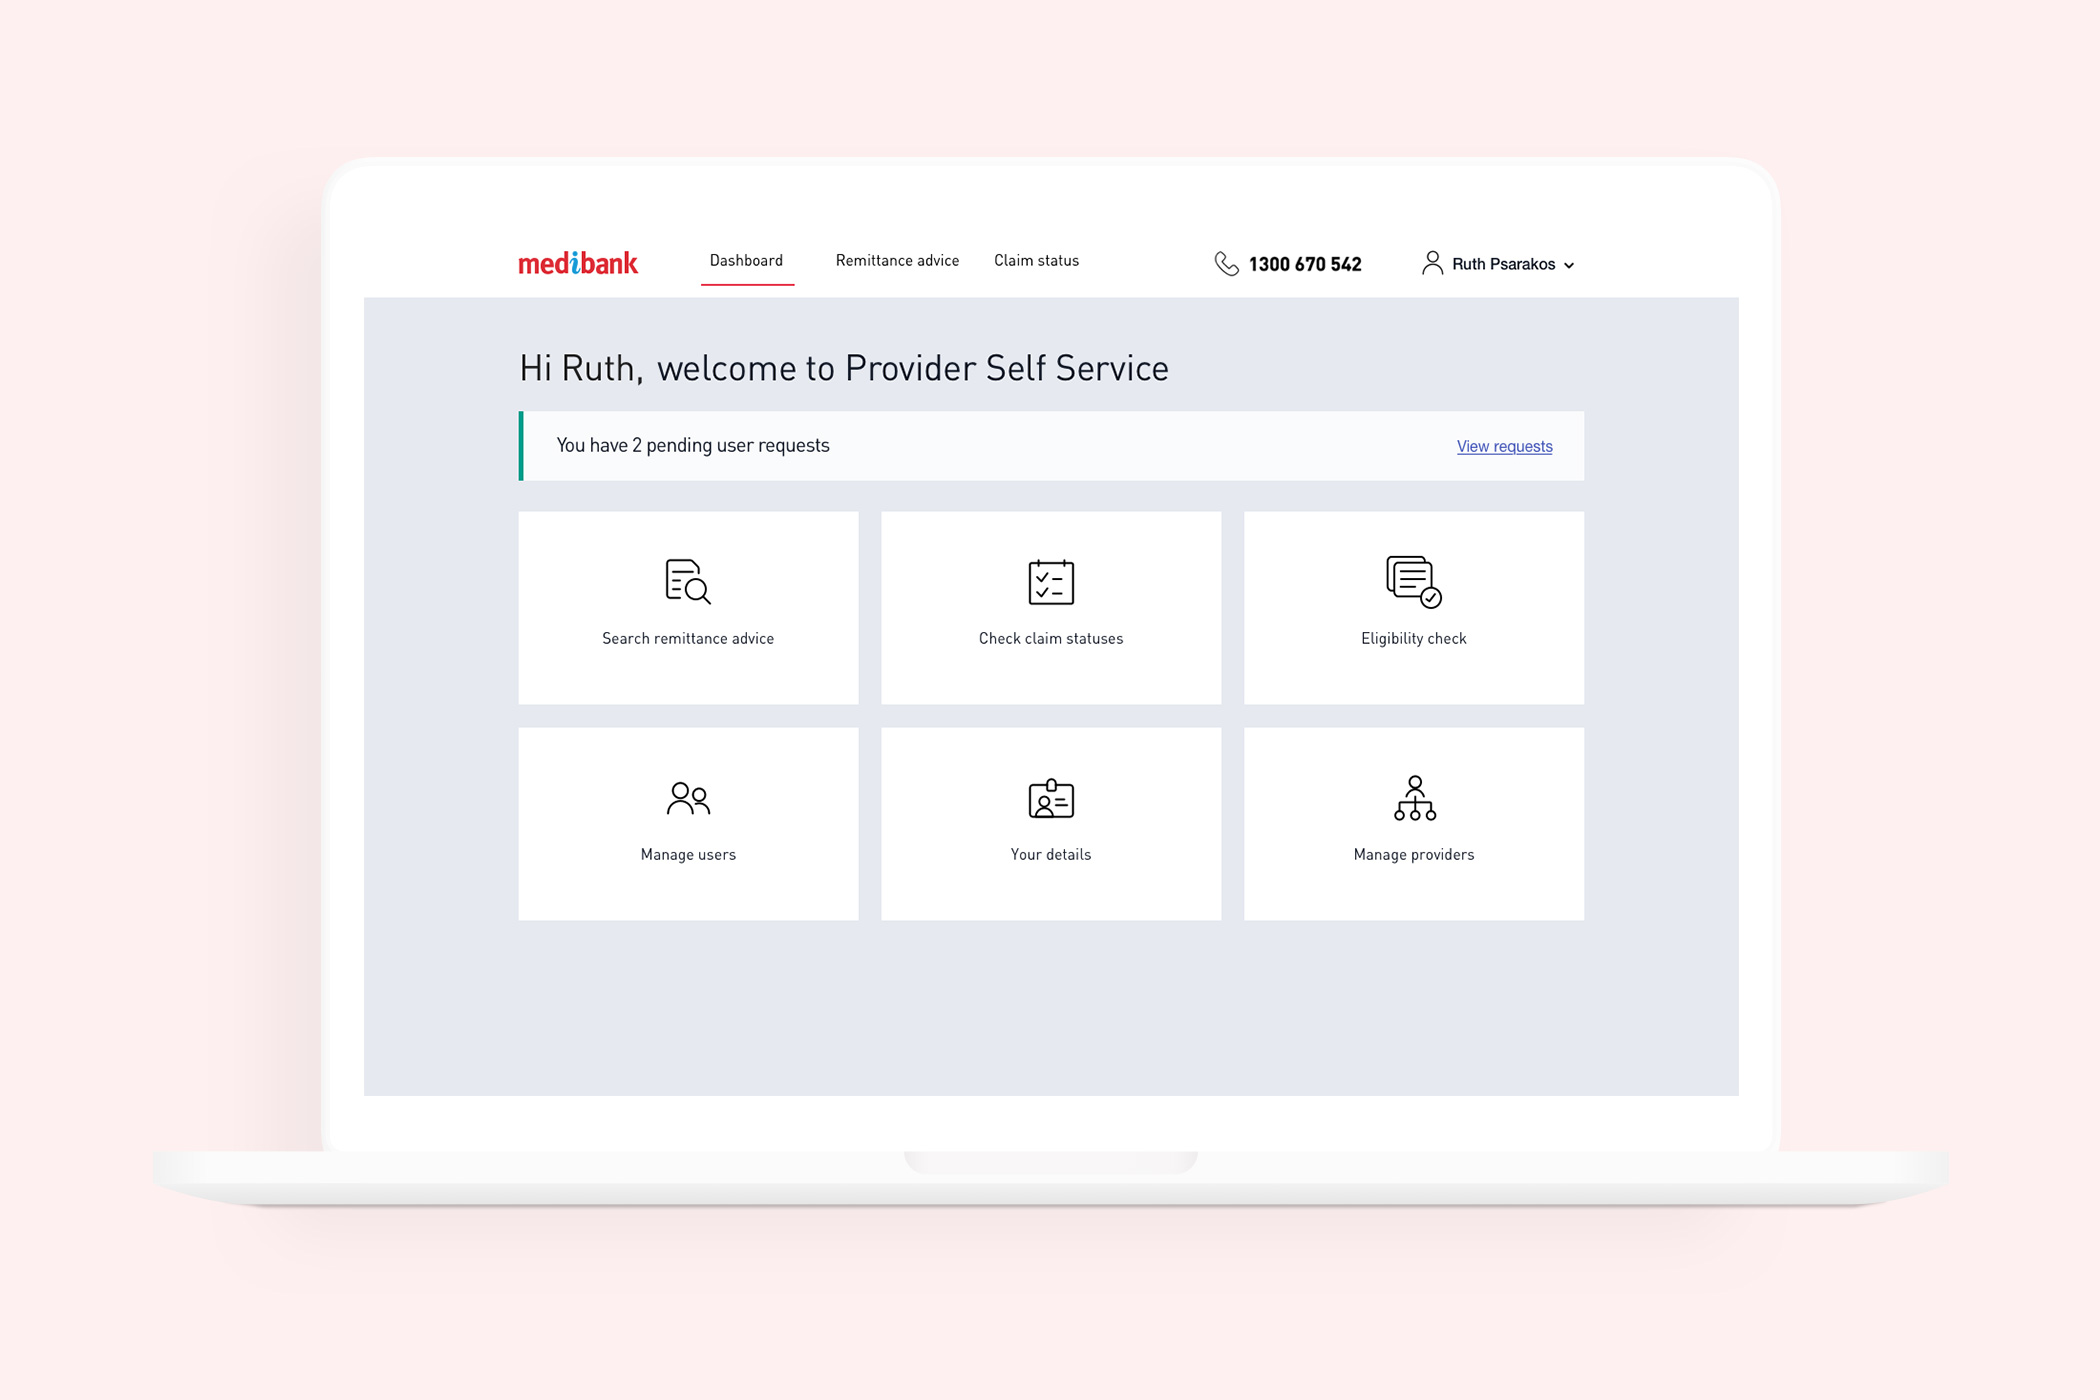Screen dimensions: 2100x1400
Task: Toggle the Dashboard navigation active state
Action: coord(745,261)
